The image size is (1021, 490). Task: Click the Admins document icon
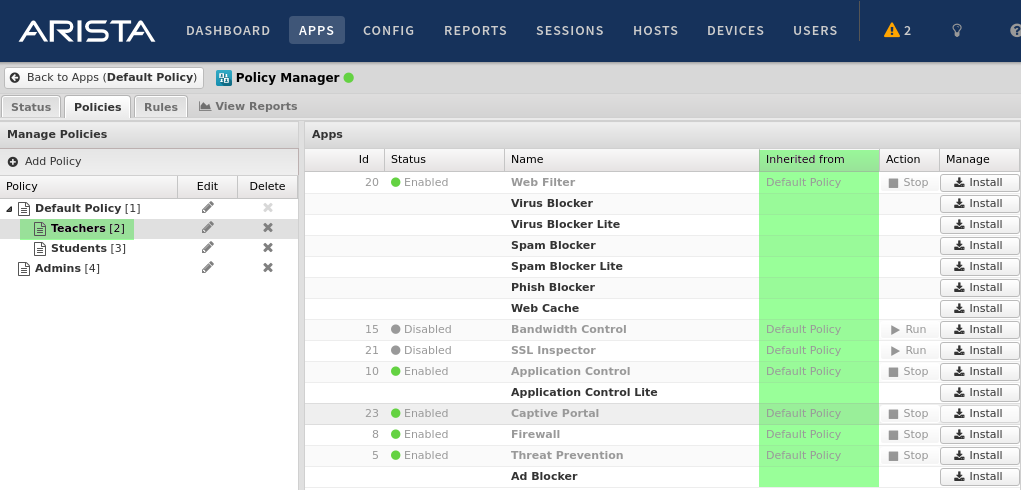tap(24, 269)
